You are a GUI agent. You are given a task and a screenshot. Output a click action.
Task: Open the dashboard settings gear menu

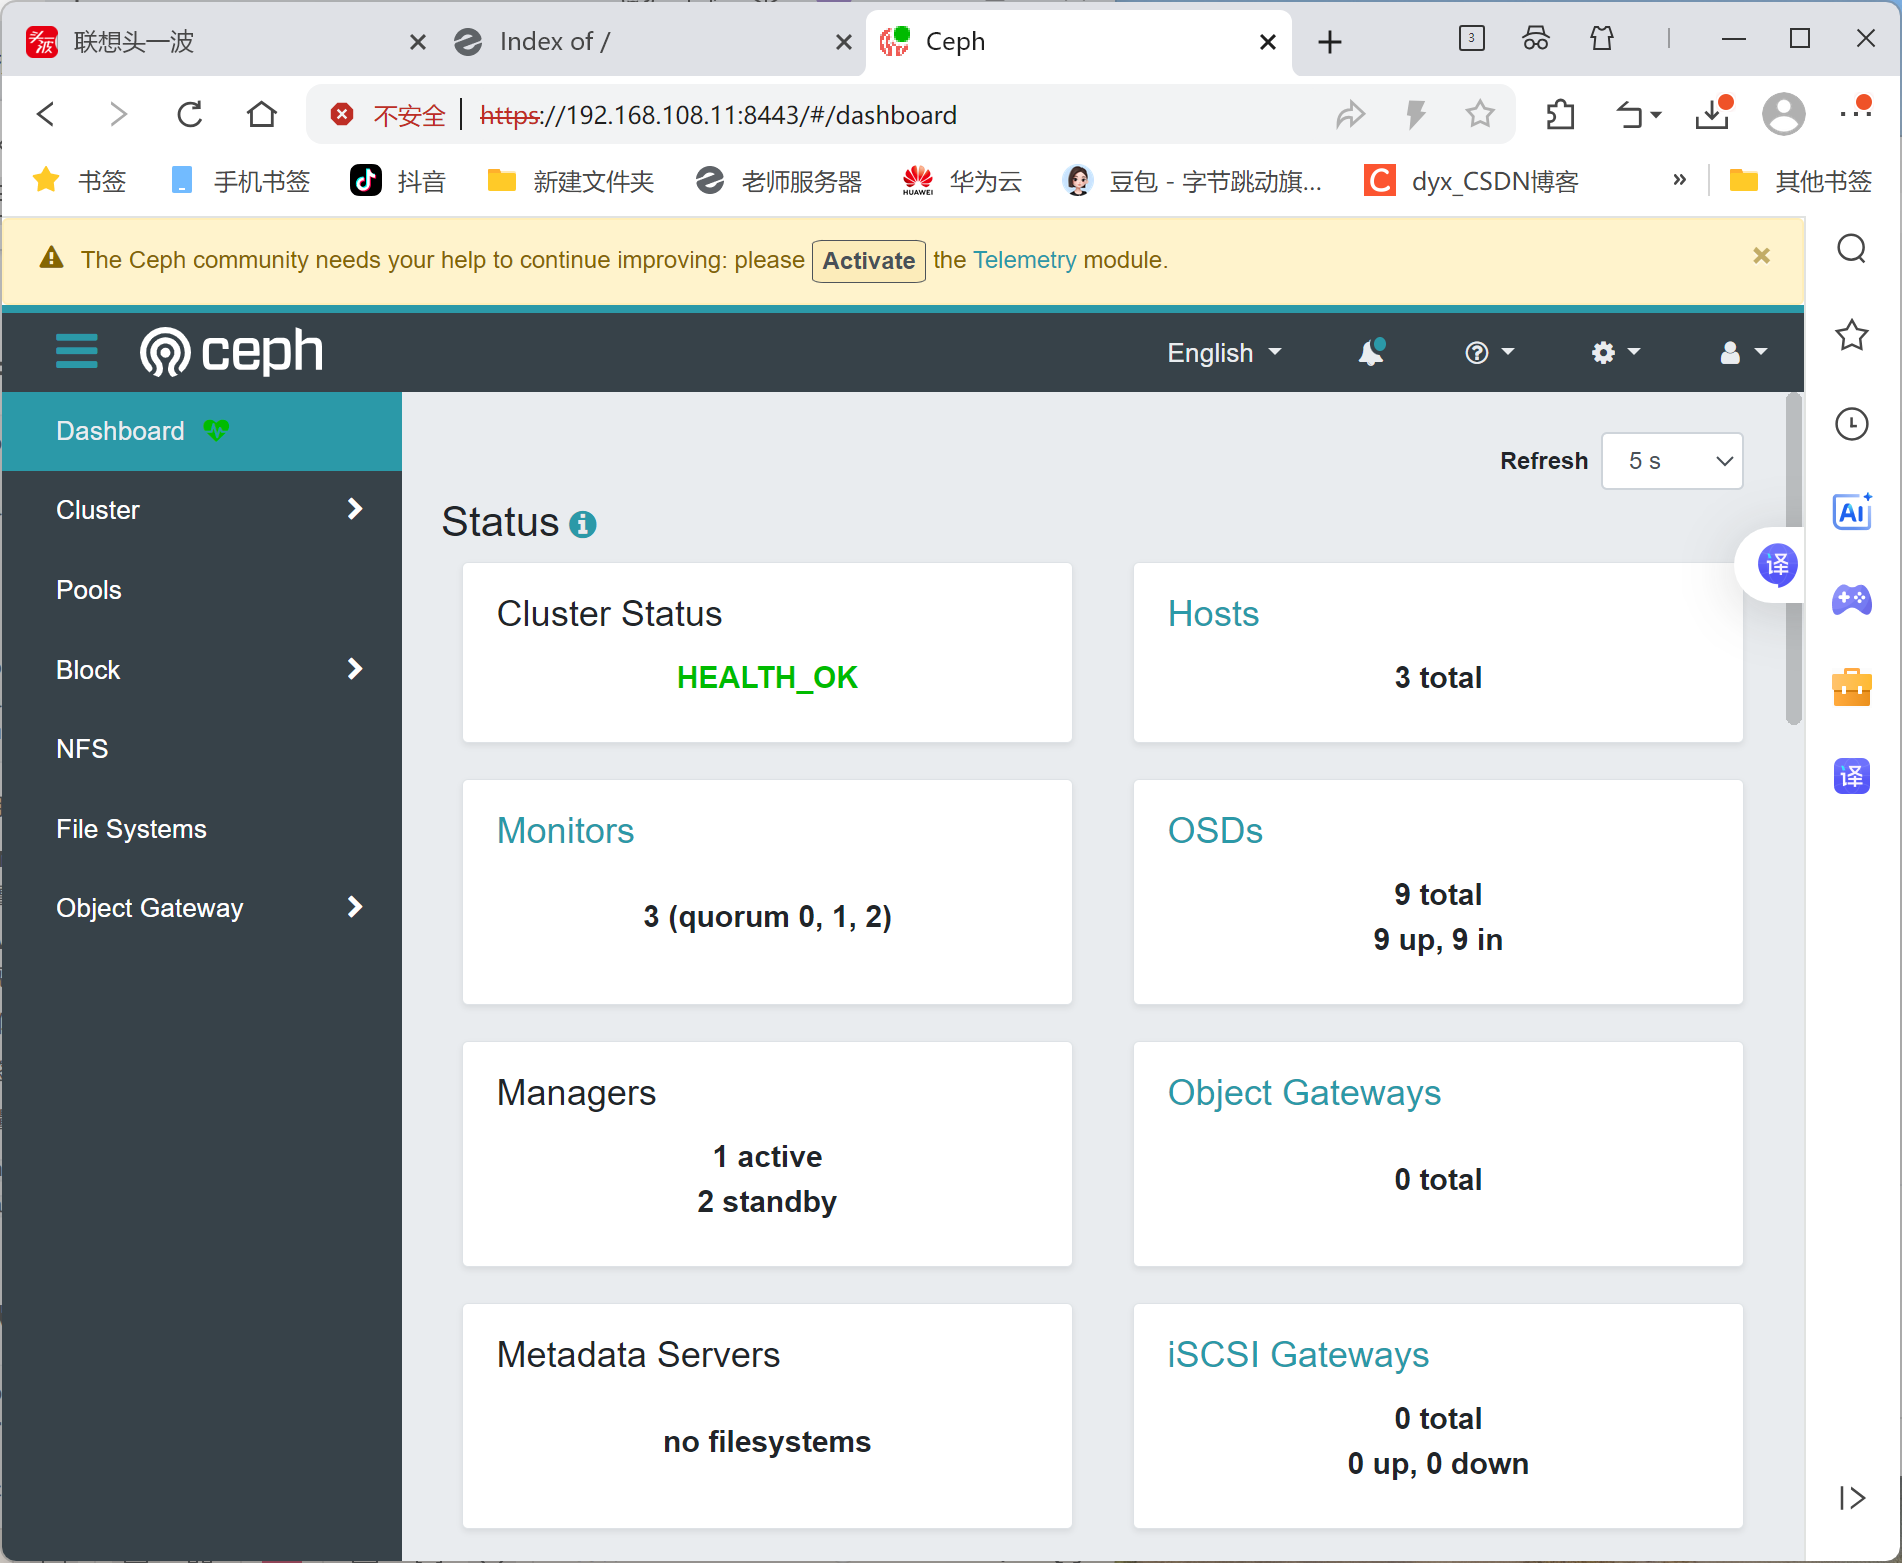click(1616, 352)
